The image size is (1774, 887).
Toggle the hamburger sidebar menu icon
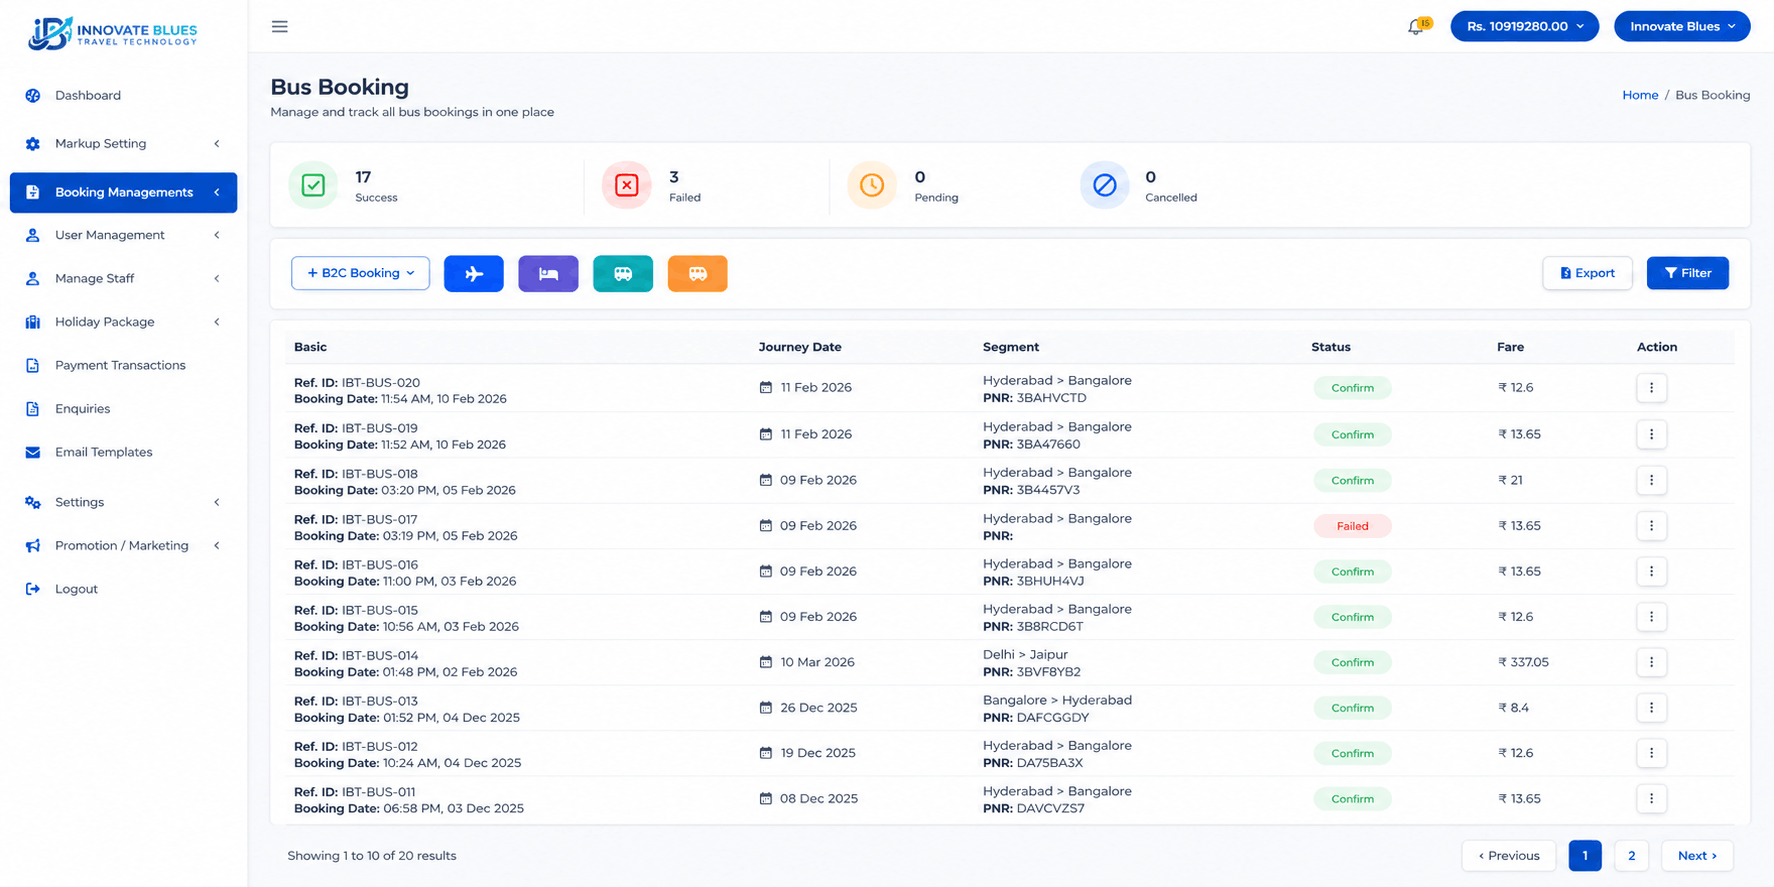pyautogui.click(x=280, y=26)
